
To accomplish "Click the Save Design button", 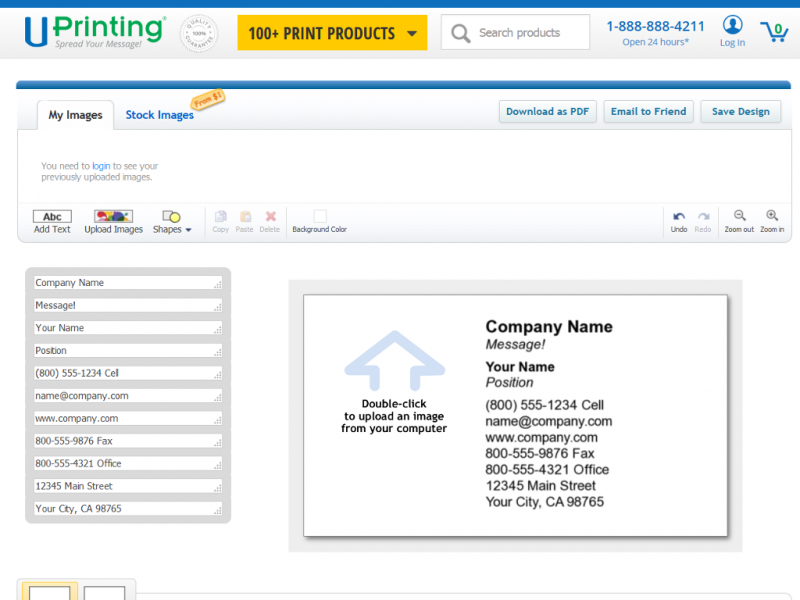I will point(740,111).
